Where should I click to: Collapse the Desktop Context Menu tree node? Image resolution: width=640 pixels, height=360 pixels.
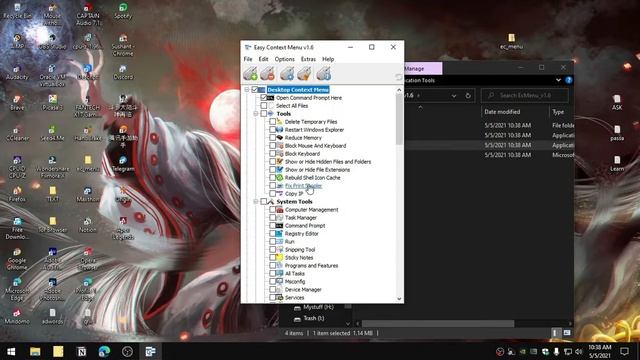(247, 89)
